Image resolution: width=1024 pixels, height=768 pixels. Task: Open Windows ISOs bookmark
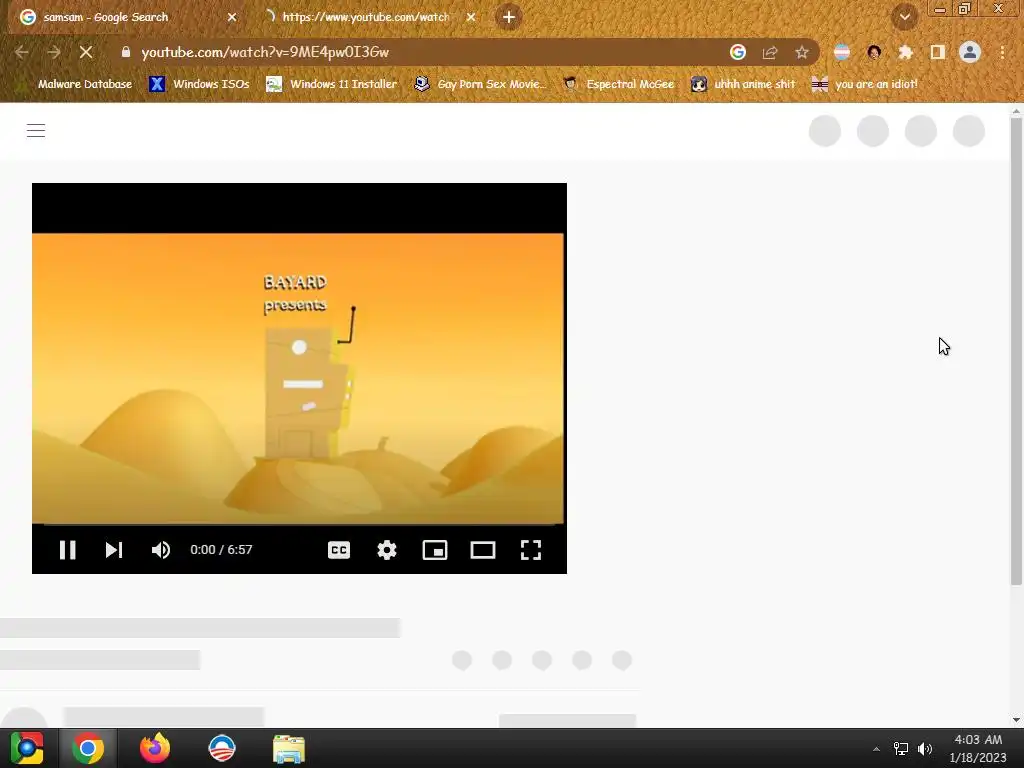click(200, 84)
